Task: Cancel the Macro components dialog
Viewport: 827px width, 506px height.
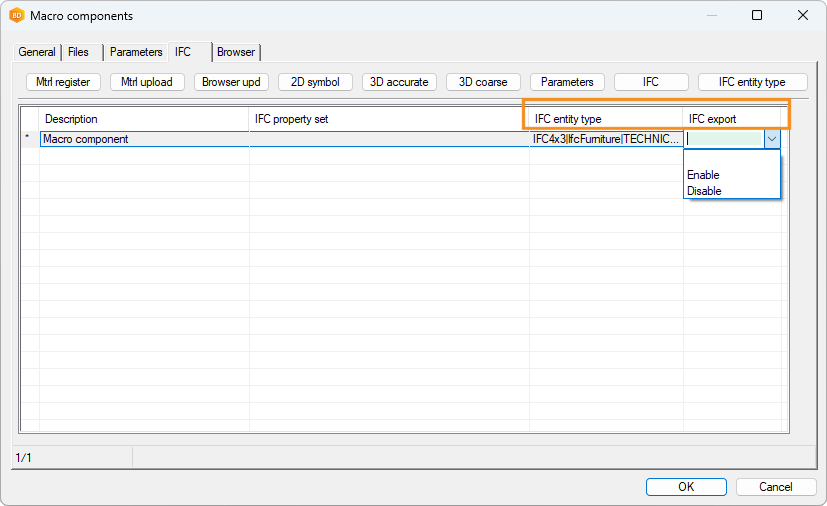Action: [776, 487]
